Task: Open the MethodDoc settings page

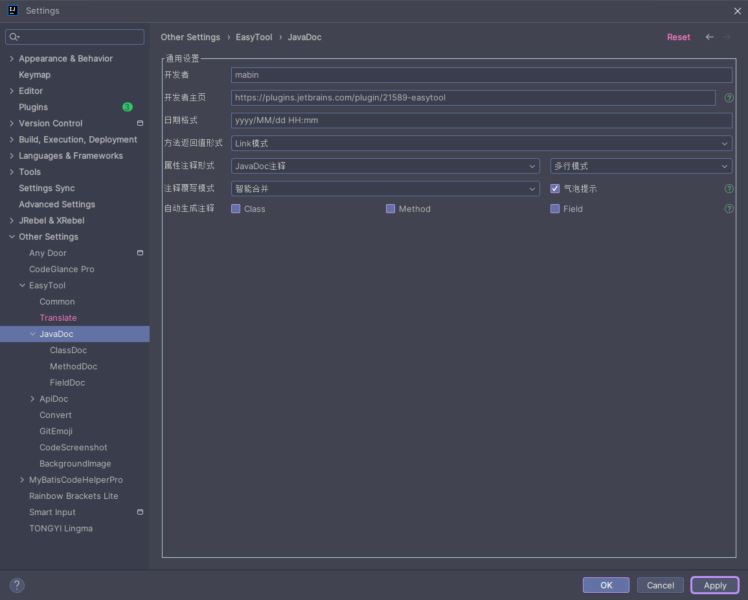Action: coord(74,367)
